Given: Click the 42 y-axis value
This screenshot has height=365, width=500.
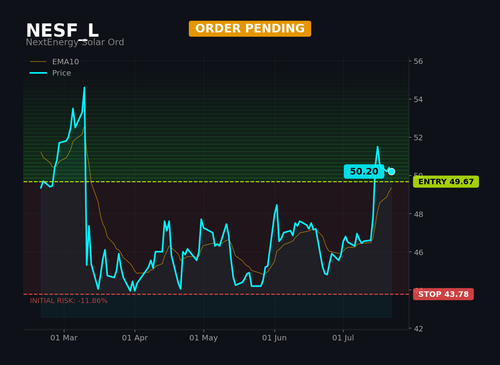Looking at the screenshot, I should 418,329.
